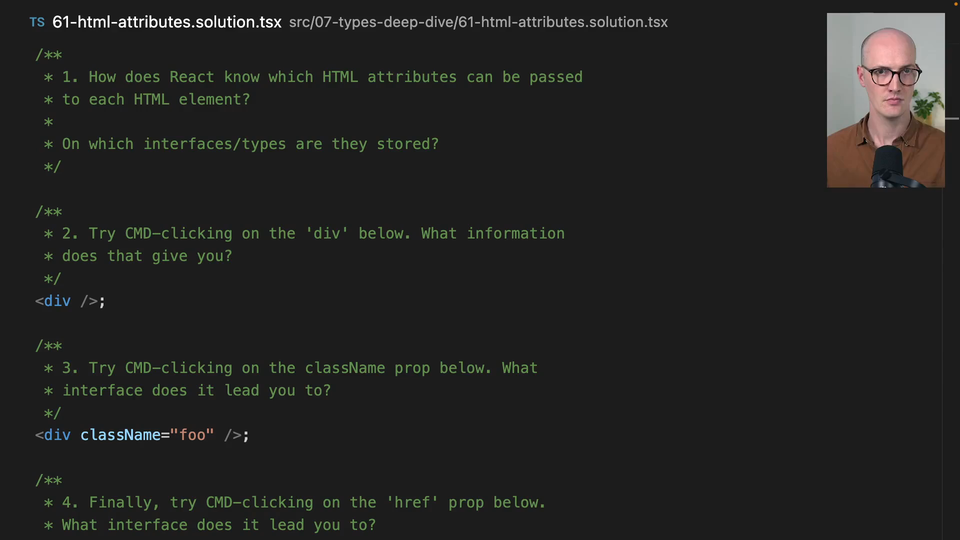This screenshot has height=540, width=960.
Task: Click the minimap marker line near the scrollbar
Action: tap(952, 118)
